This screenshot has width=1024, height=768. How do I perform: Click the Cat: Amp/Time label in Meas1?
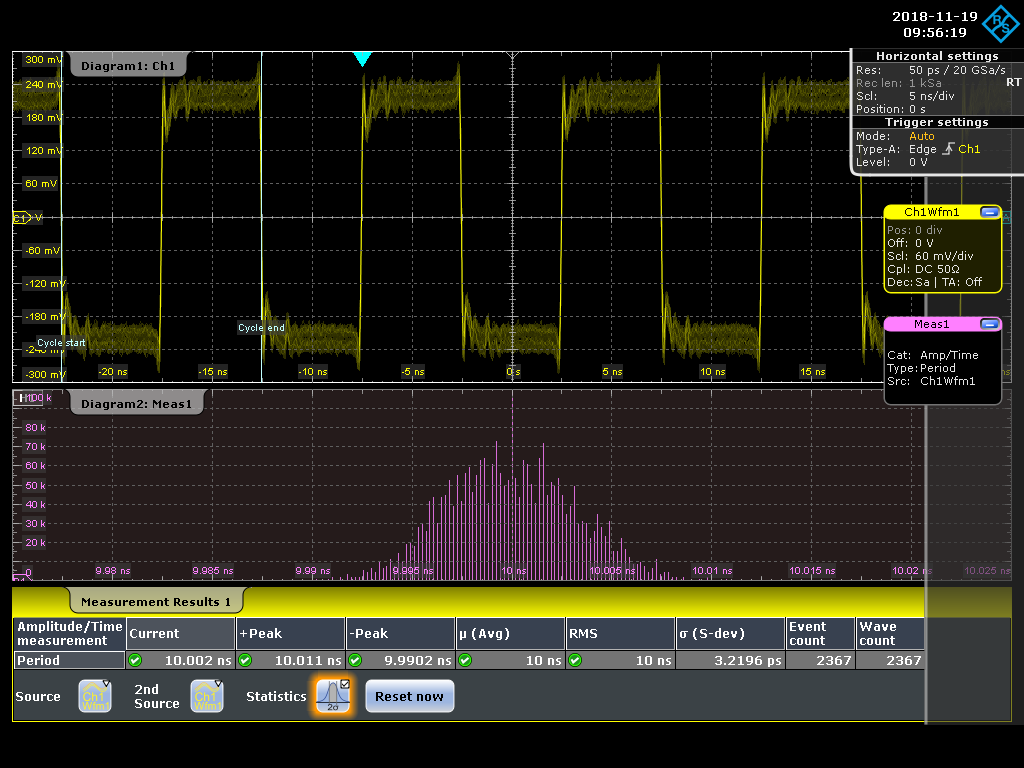click(933, 355)
